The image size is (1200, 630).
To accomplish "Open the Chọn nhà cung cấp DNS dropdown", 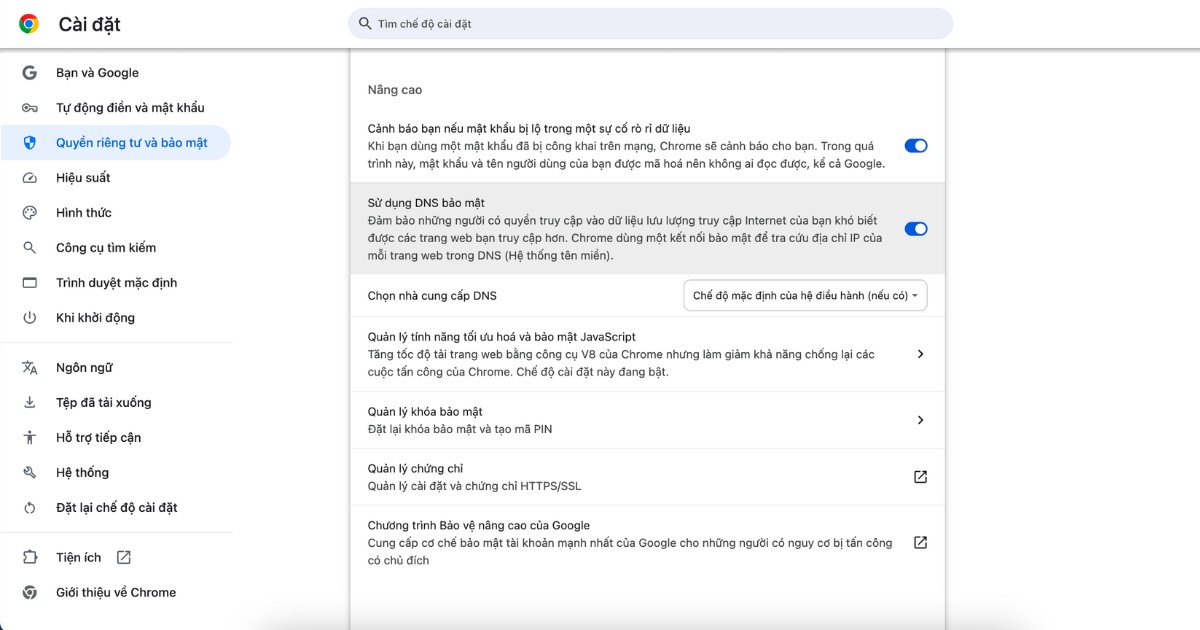I will (x=805, y=295).
